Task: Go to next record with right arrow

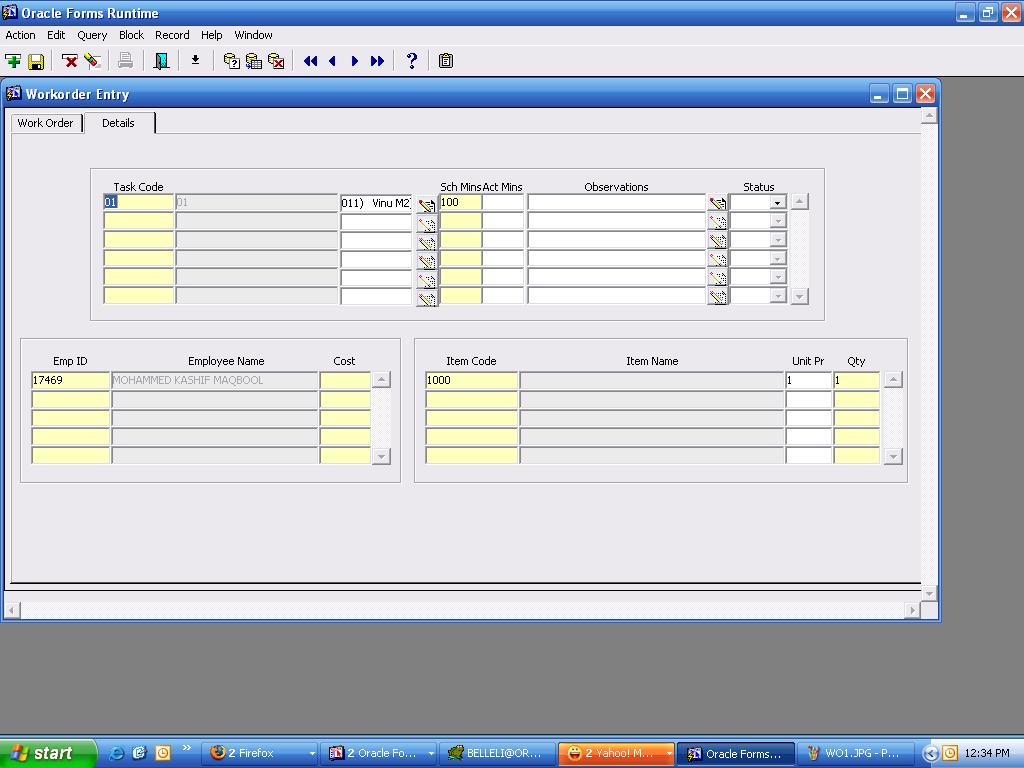Action: (354, 61)
